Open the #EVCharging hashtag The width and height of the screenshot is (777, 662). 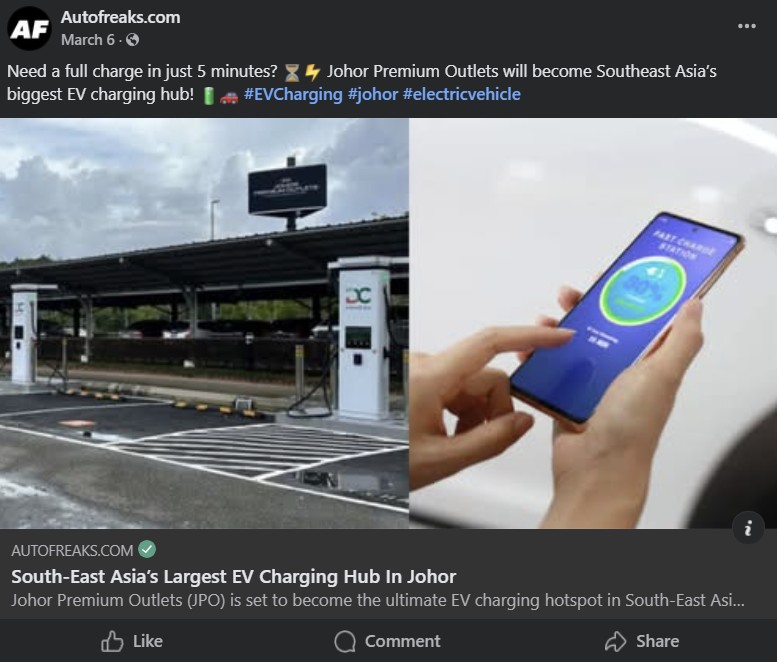point(293,94)
